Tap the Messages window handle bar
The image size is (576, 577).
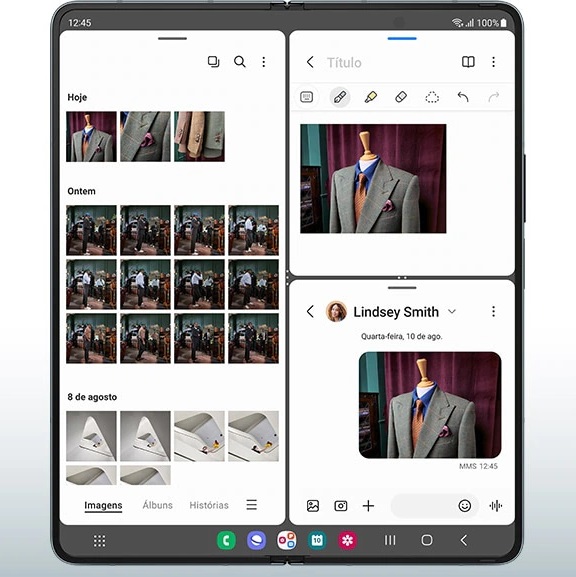tap(402, 288)
